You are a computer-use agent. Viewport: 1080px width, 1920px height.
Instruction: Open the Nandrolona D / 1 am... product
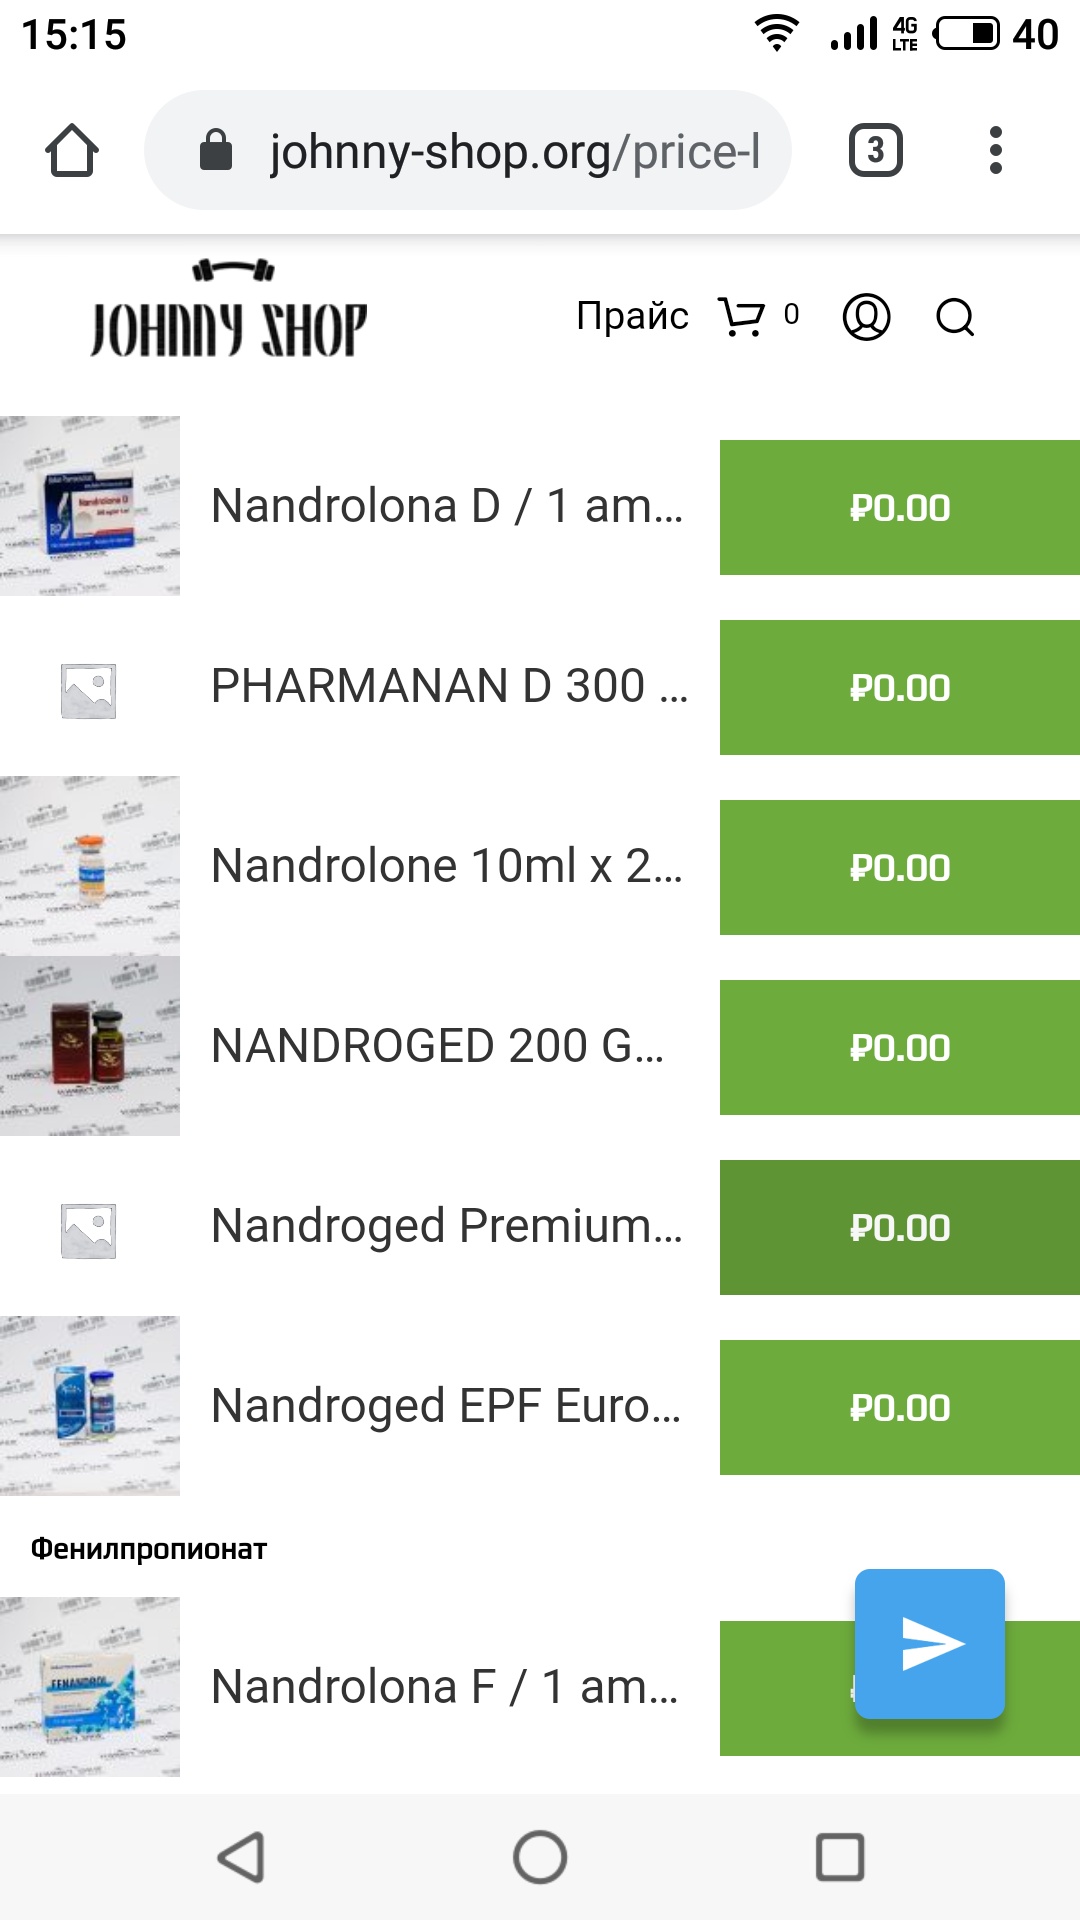click(x=447, y=506)
